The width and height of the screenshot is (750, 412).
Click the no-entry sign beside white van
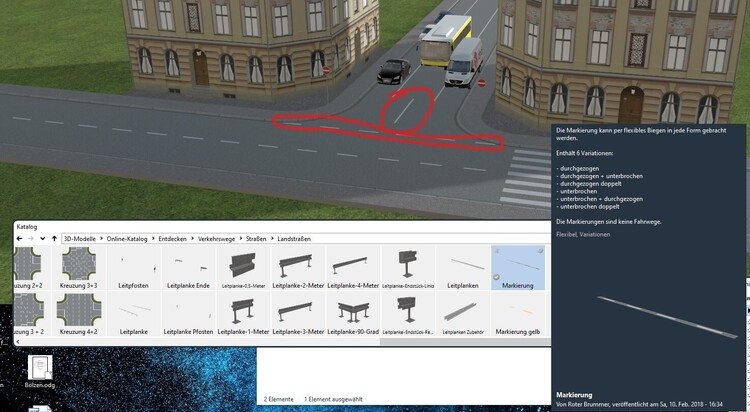click(482, 83)
